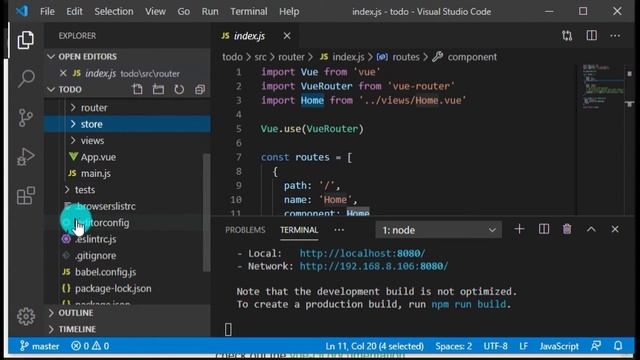Open Manage gear settings menu
Screen dimensions: 640x360
point(26,316)
